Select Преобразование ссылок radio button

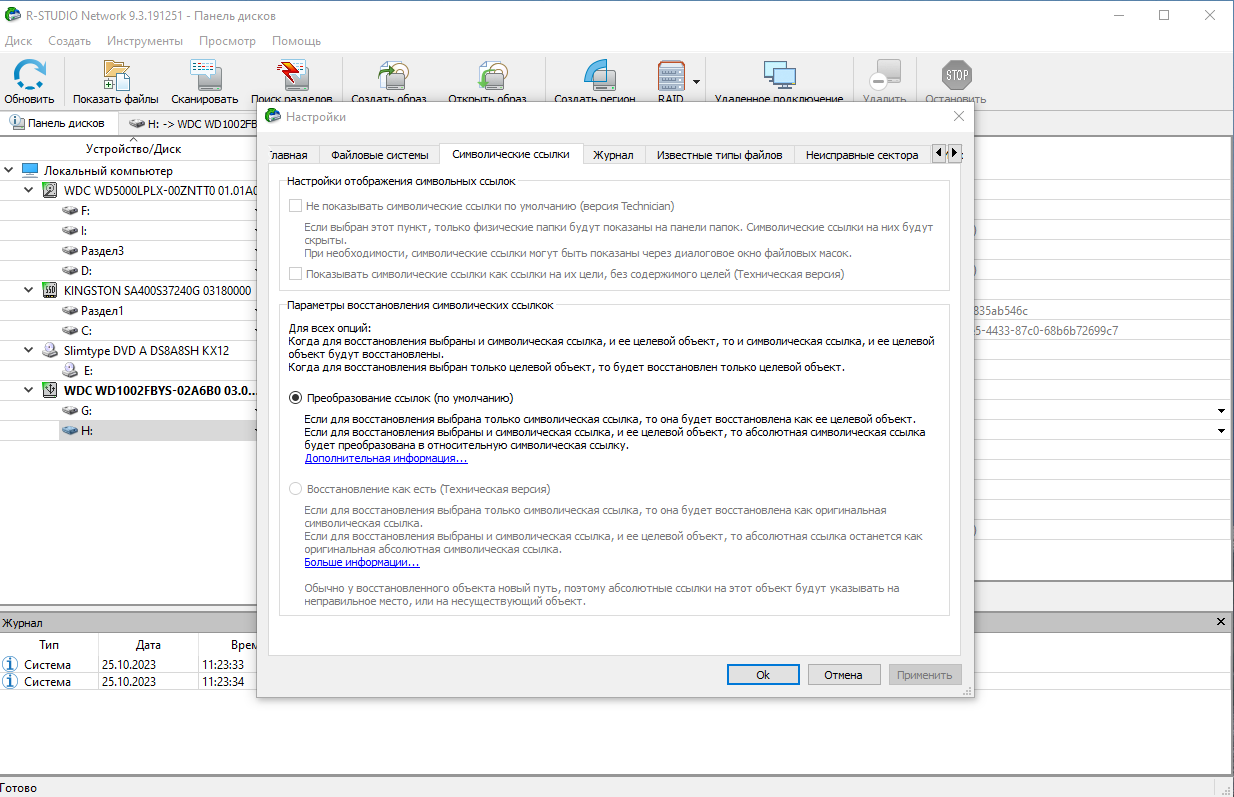click(x=295, y=397)
